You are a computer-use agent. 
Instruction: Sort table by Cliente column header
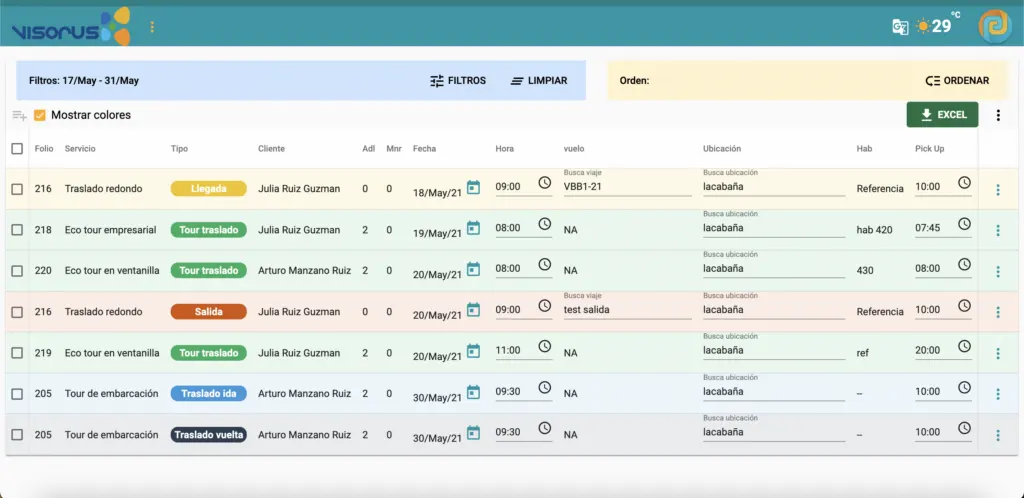click(271, 149)
